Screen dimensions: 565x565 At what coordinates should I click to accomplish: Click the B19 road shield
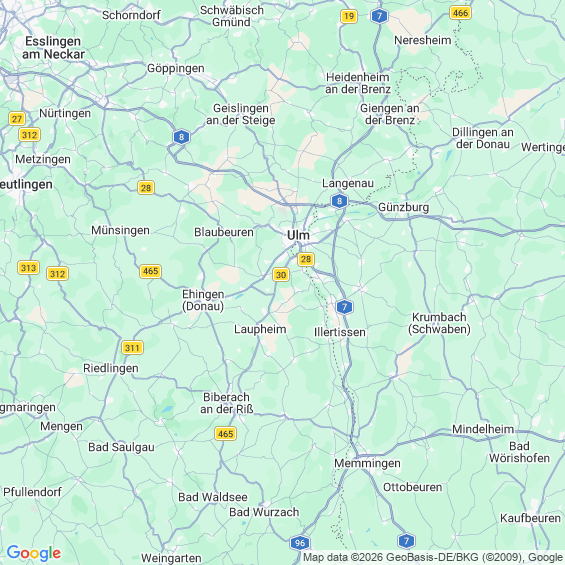tap(348, 16)
